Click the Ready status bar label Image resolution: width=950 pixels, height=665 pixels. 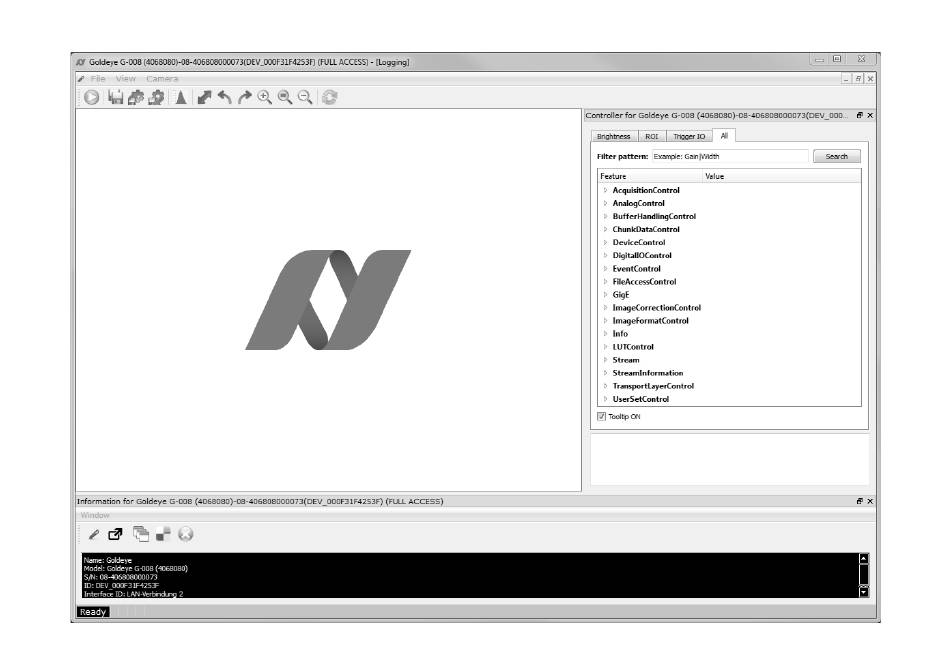[93, 612]
